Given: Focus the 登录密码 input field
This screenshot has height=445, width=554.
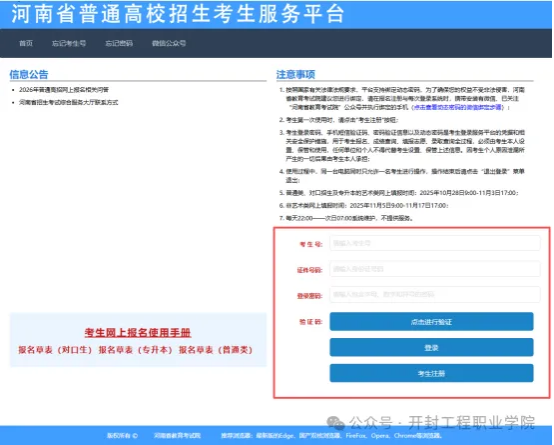Looking at the screenshot, I should [435, 294].
